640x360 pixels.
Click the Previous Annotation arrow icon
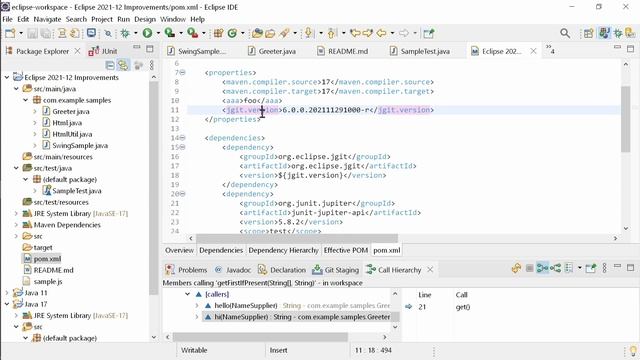331,33
